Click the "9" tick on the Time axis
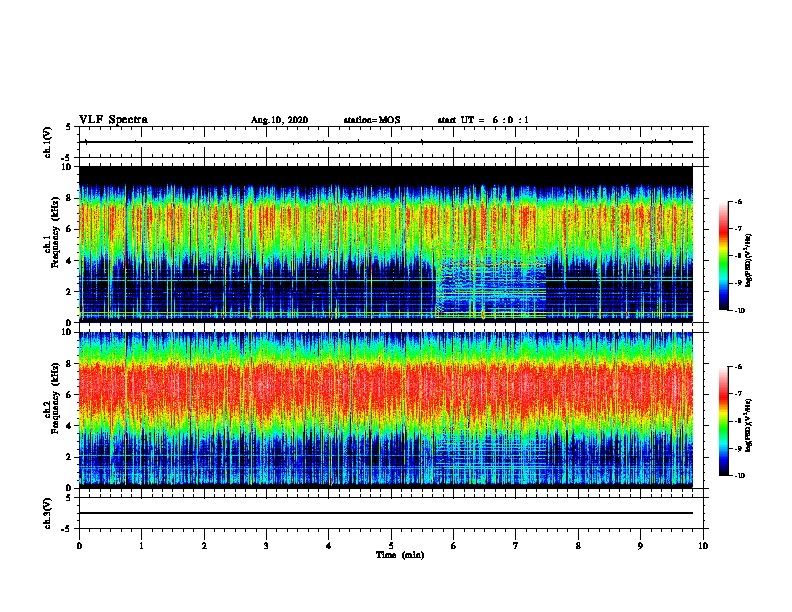 click(640, 546)
